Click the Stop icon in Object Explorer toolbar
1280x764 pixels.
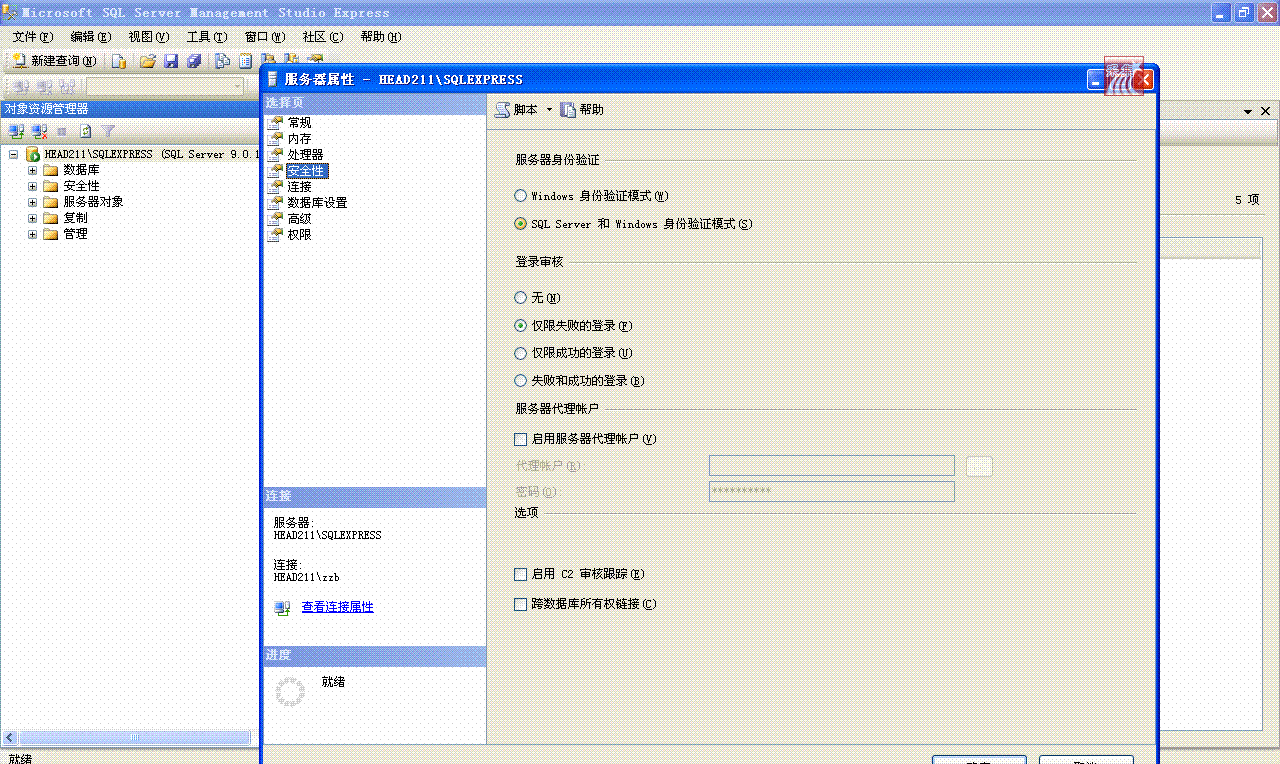coord(62,131)
